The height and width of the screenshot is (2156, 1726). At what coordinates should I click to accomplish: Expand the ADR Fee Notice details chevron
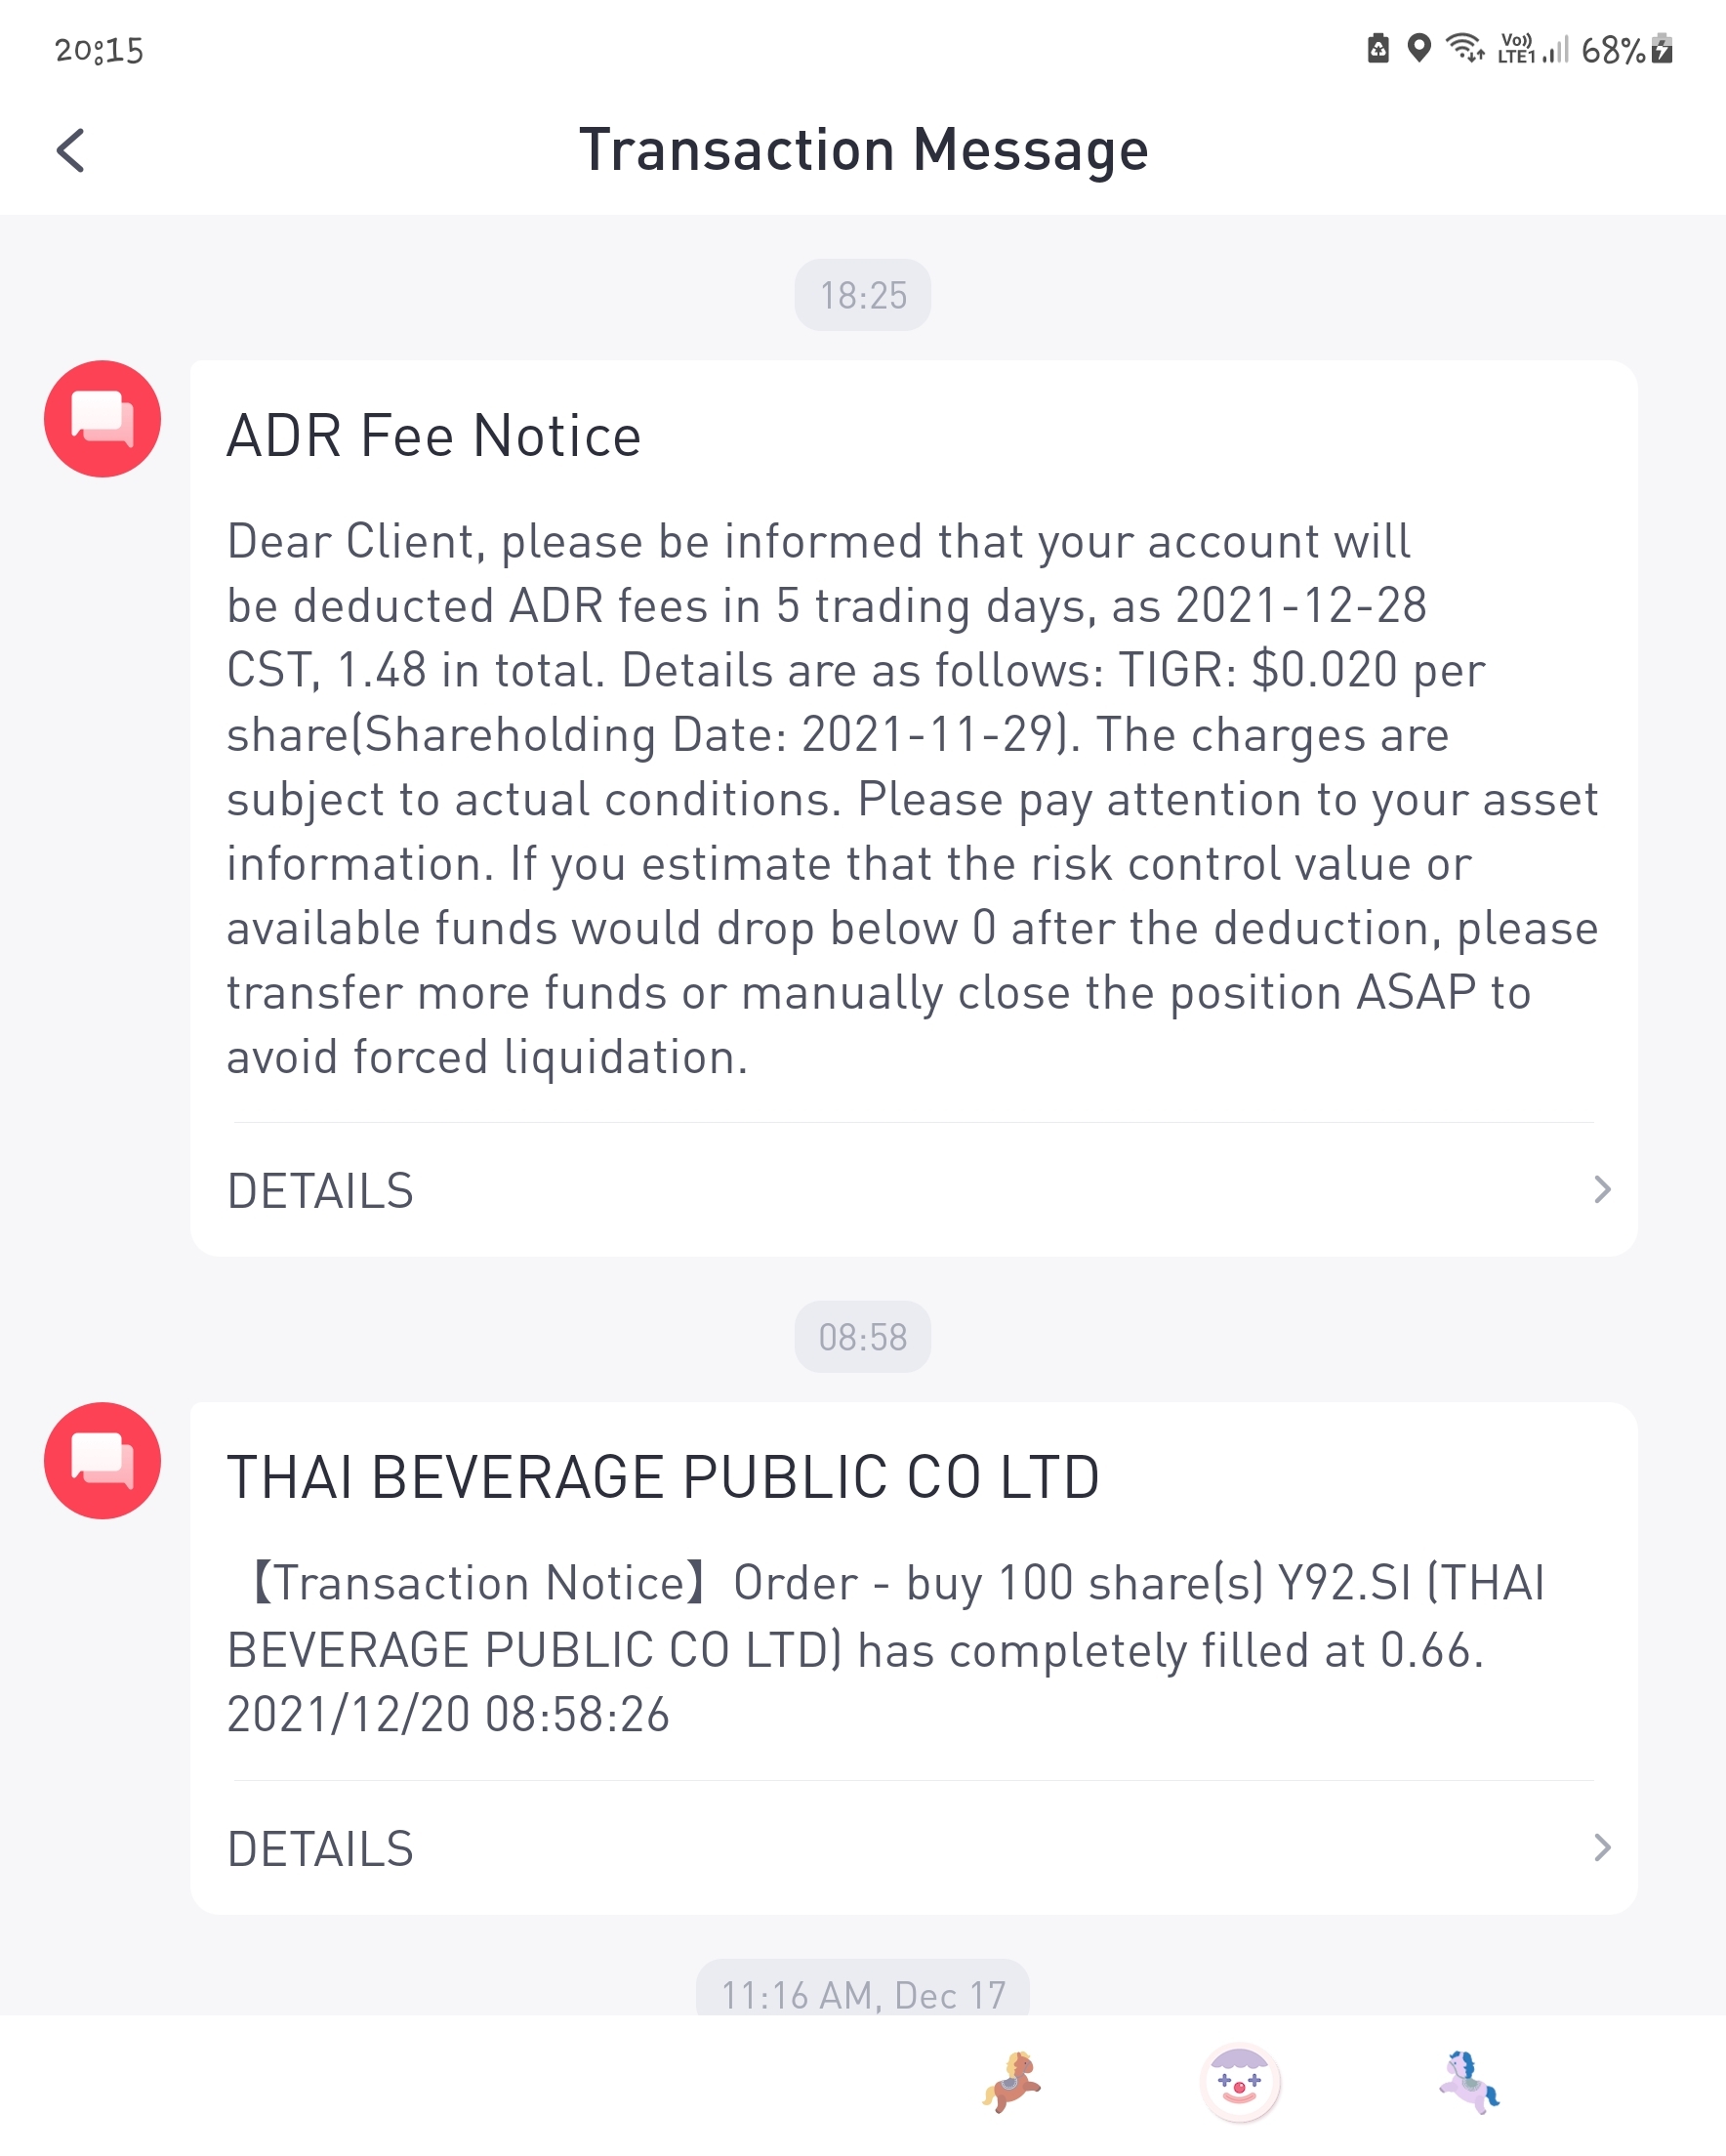coord(1602,1189)
